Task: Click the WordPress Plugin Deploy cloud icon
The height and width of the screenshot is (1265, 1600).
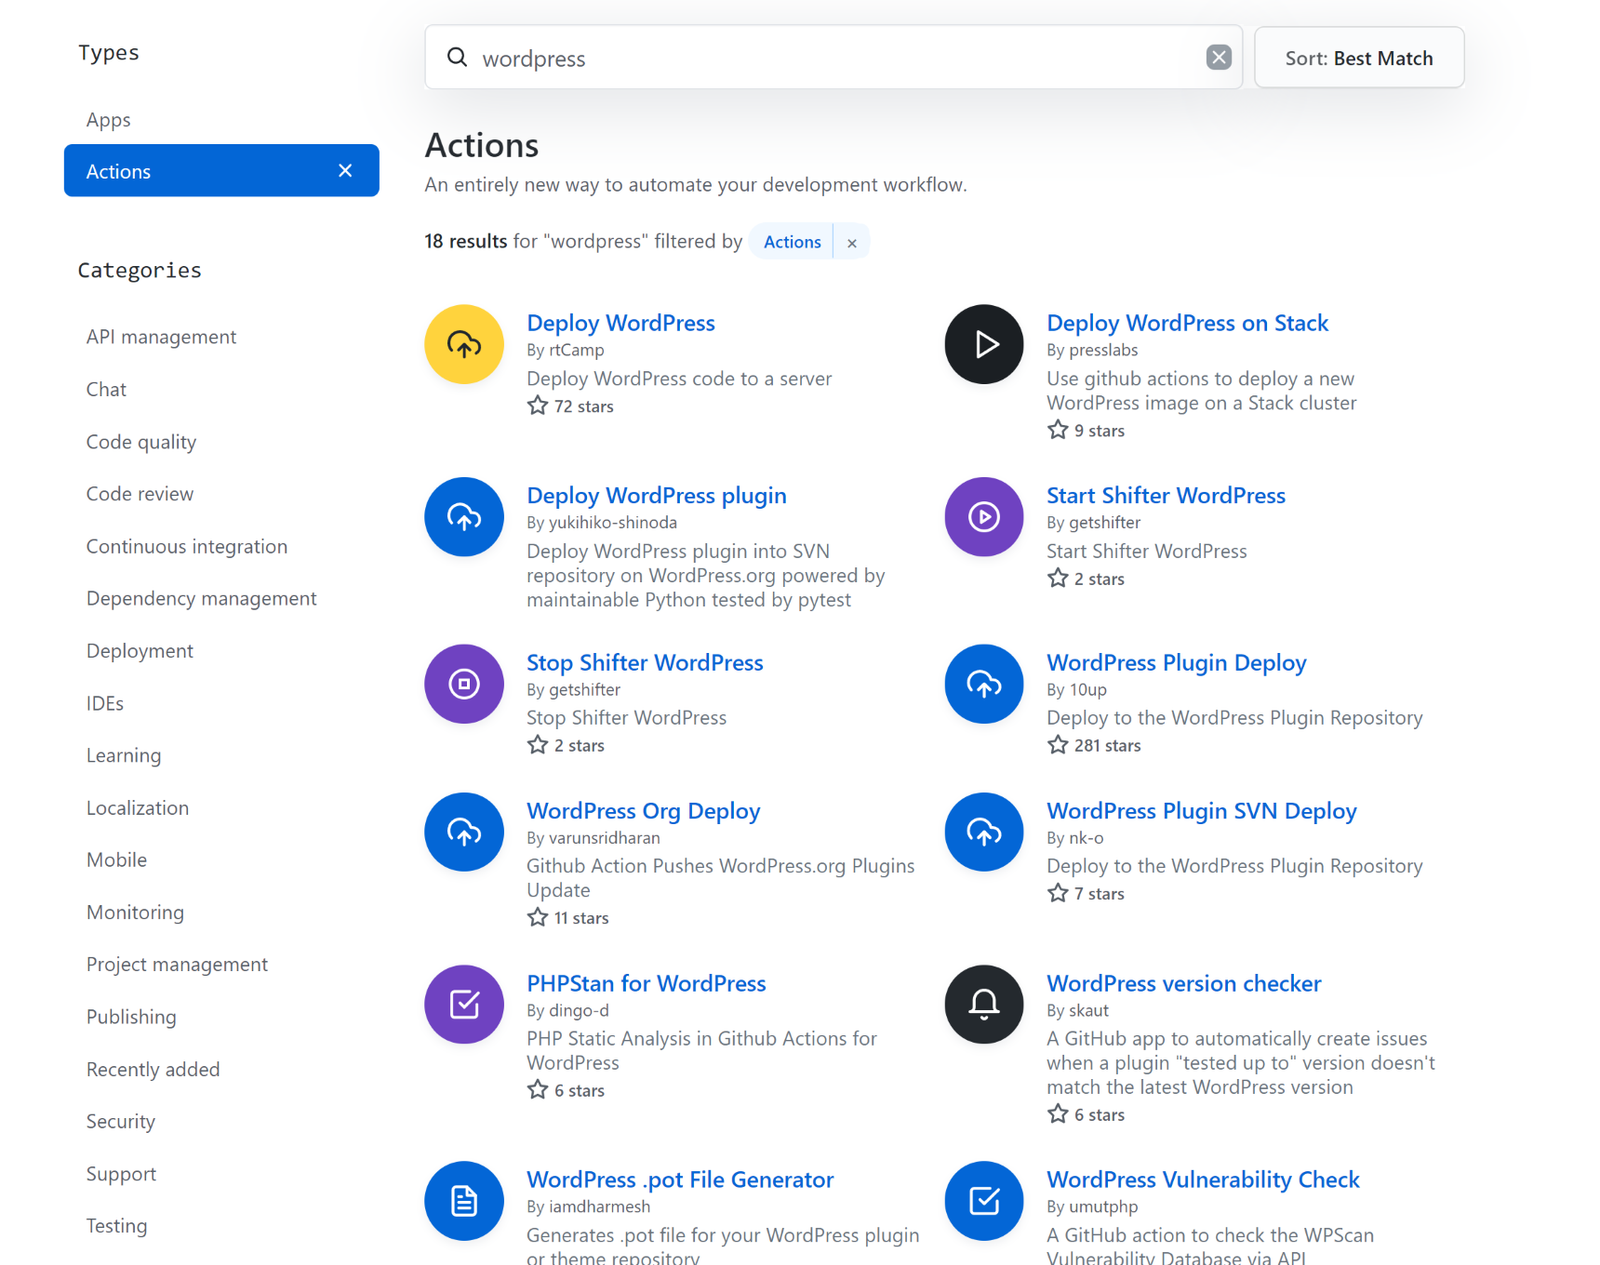Action: pyautogui.click(x=983, y=684)
